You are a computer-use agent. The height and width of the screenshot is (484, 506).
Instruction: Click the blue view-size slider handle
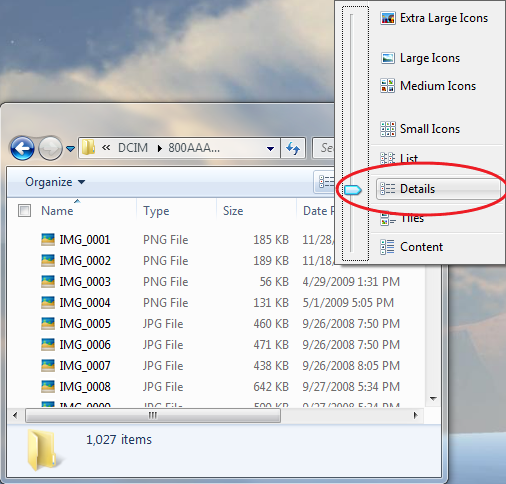click(x=353, y=190)
